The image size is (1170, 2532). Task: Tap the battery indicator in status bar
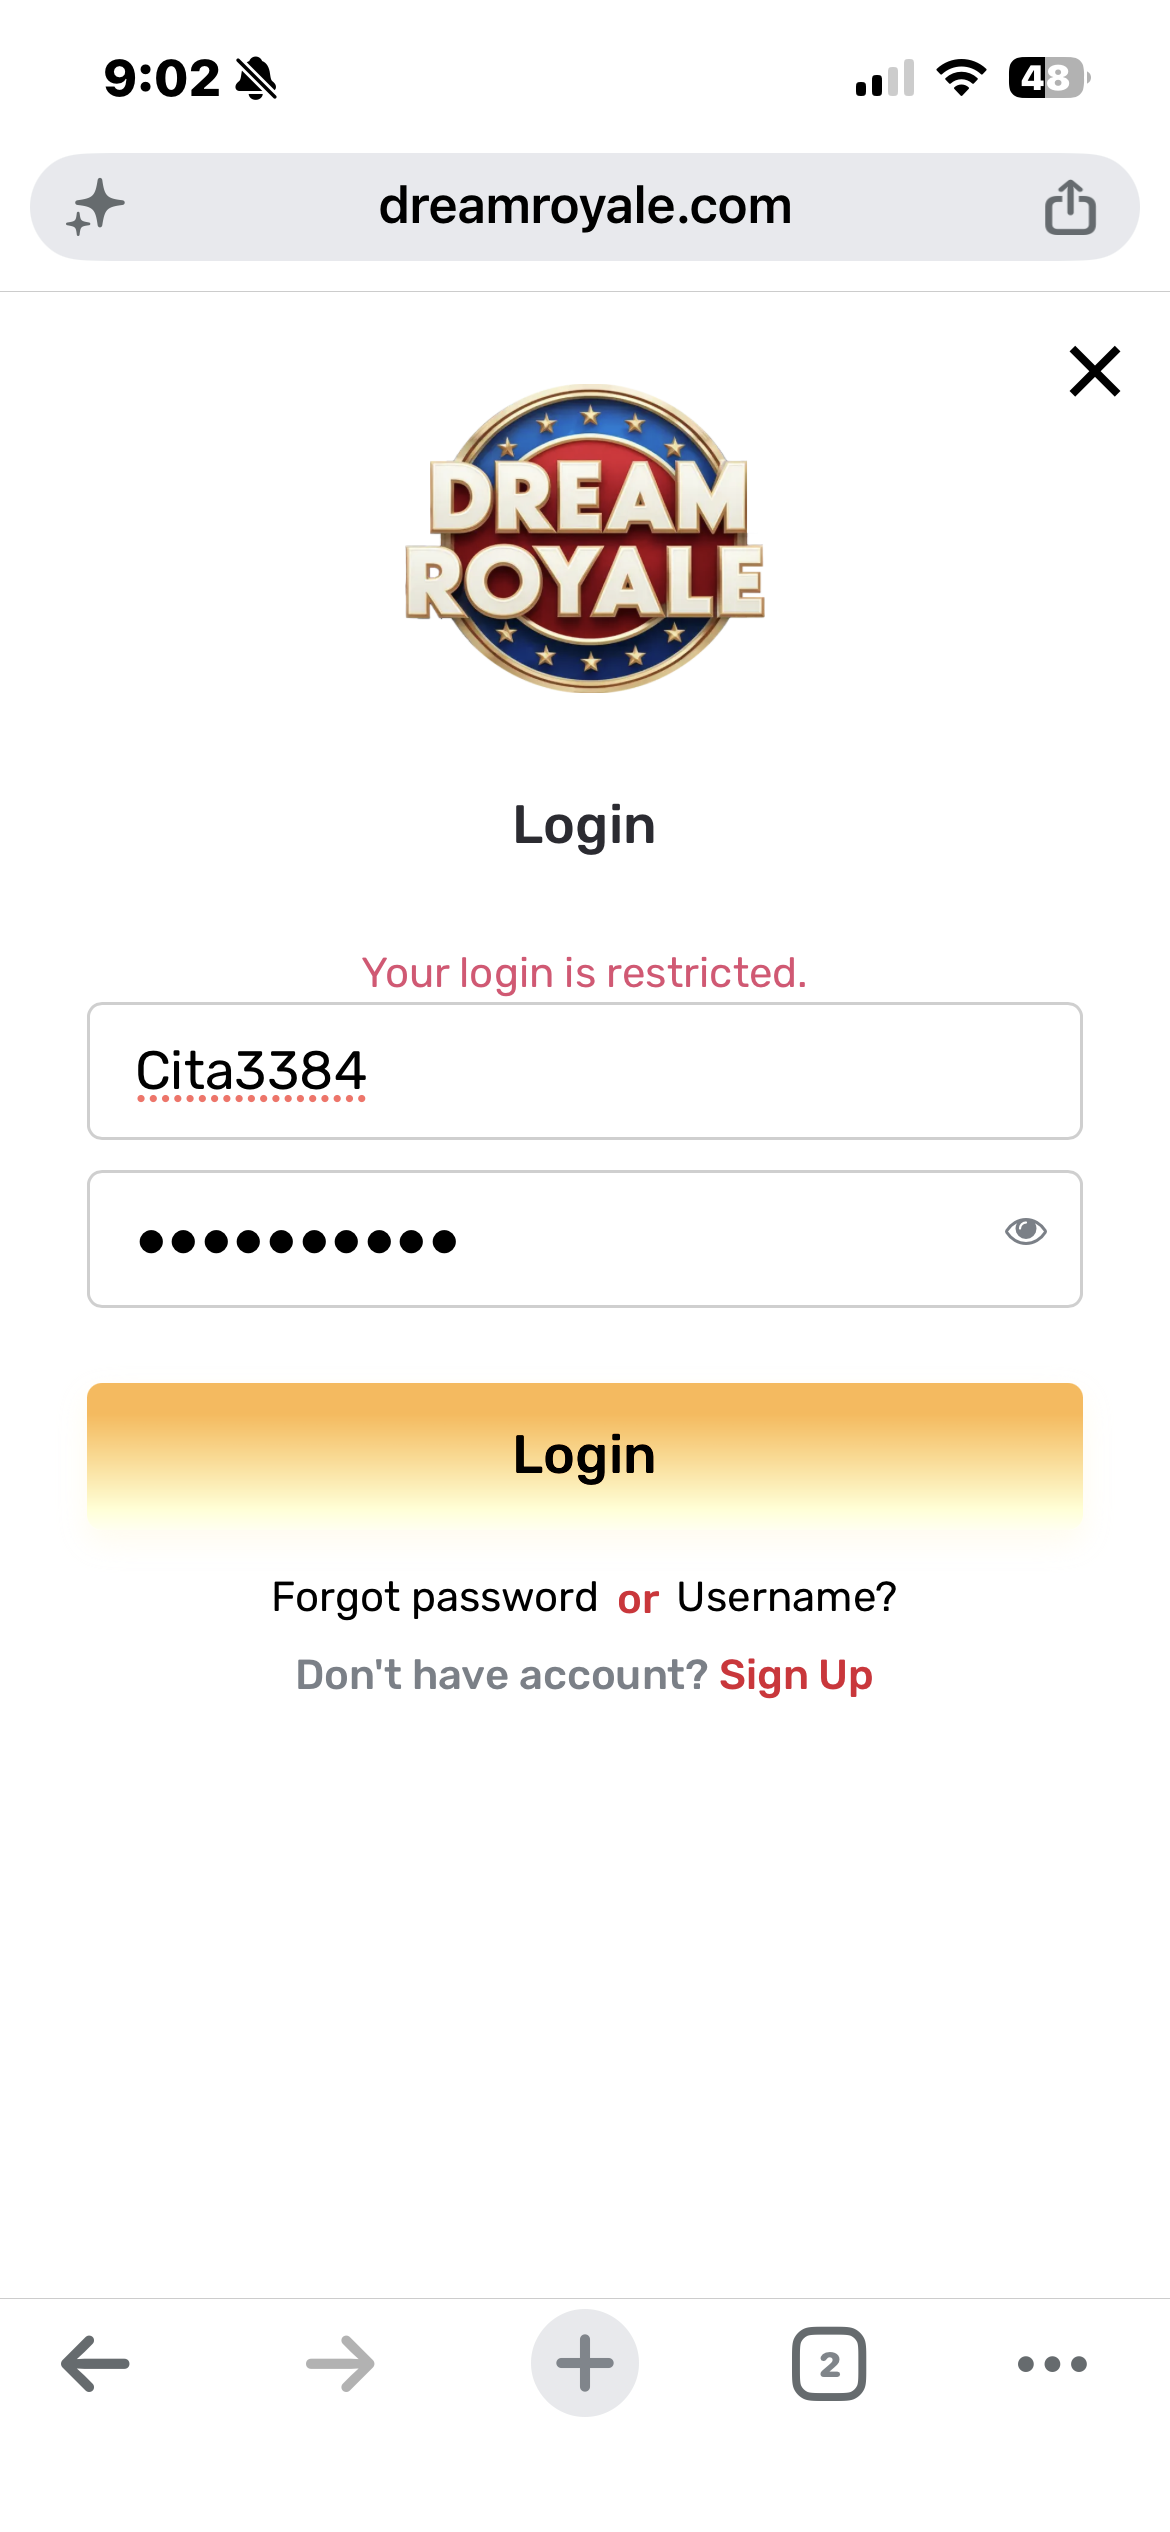[1048, 78]
